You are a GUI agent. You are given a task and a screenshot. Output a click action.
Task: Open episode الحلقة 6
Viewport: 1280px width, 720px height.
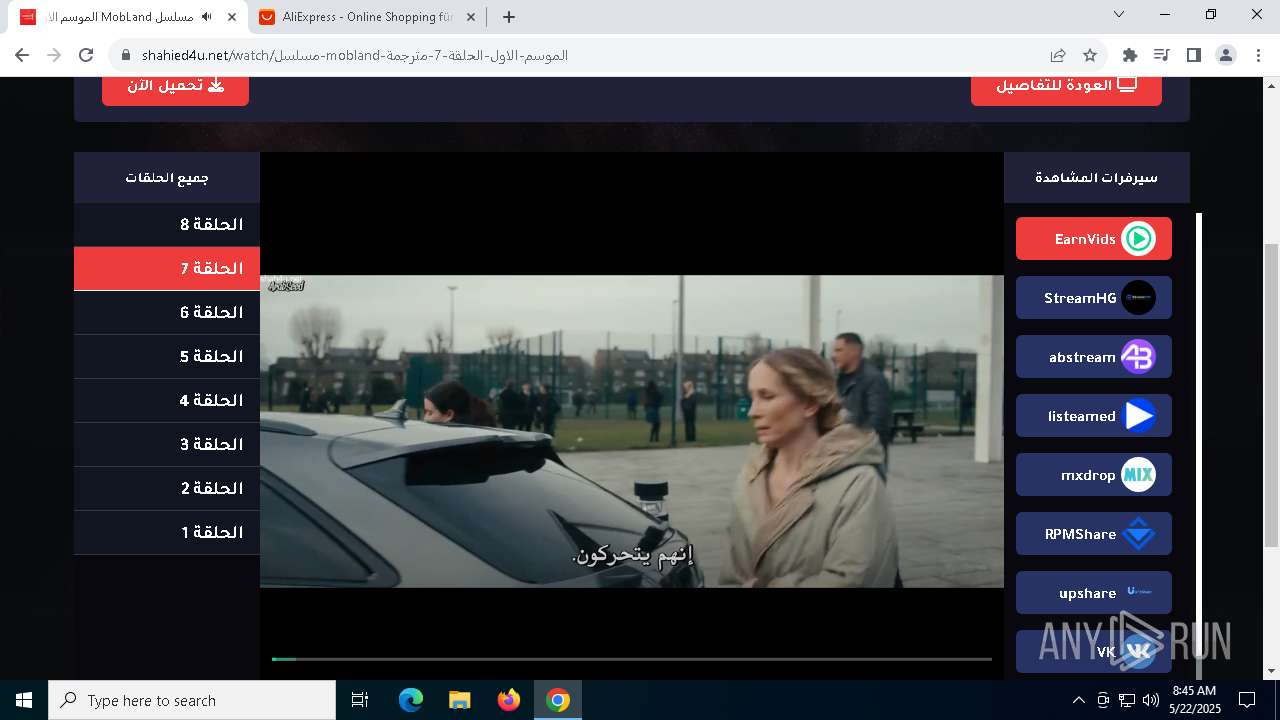pos(167,313)
